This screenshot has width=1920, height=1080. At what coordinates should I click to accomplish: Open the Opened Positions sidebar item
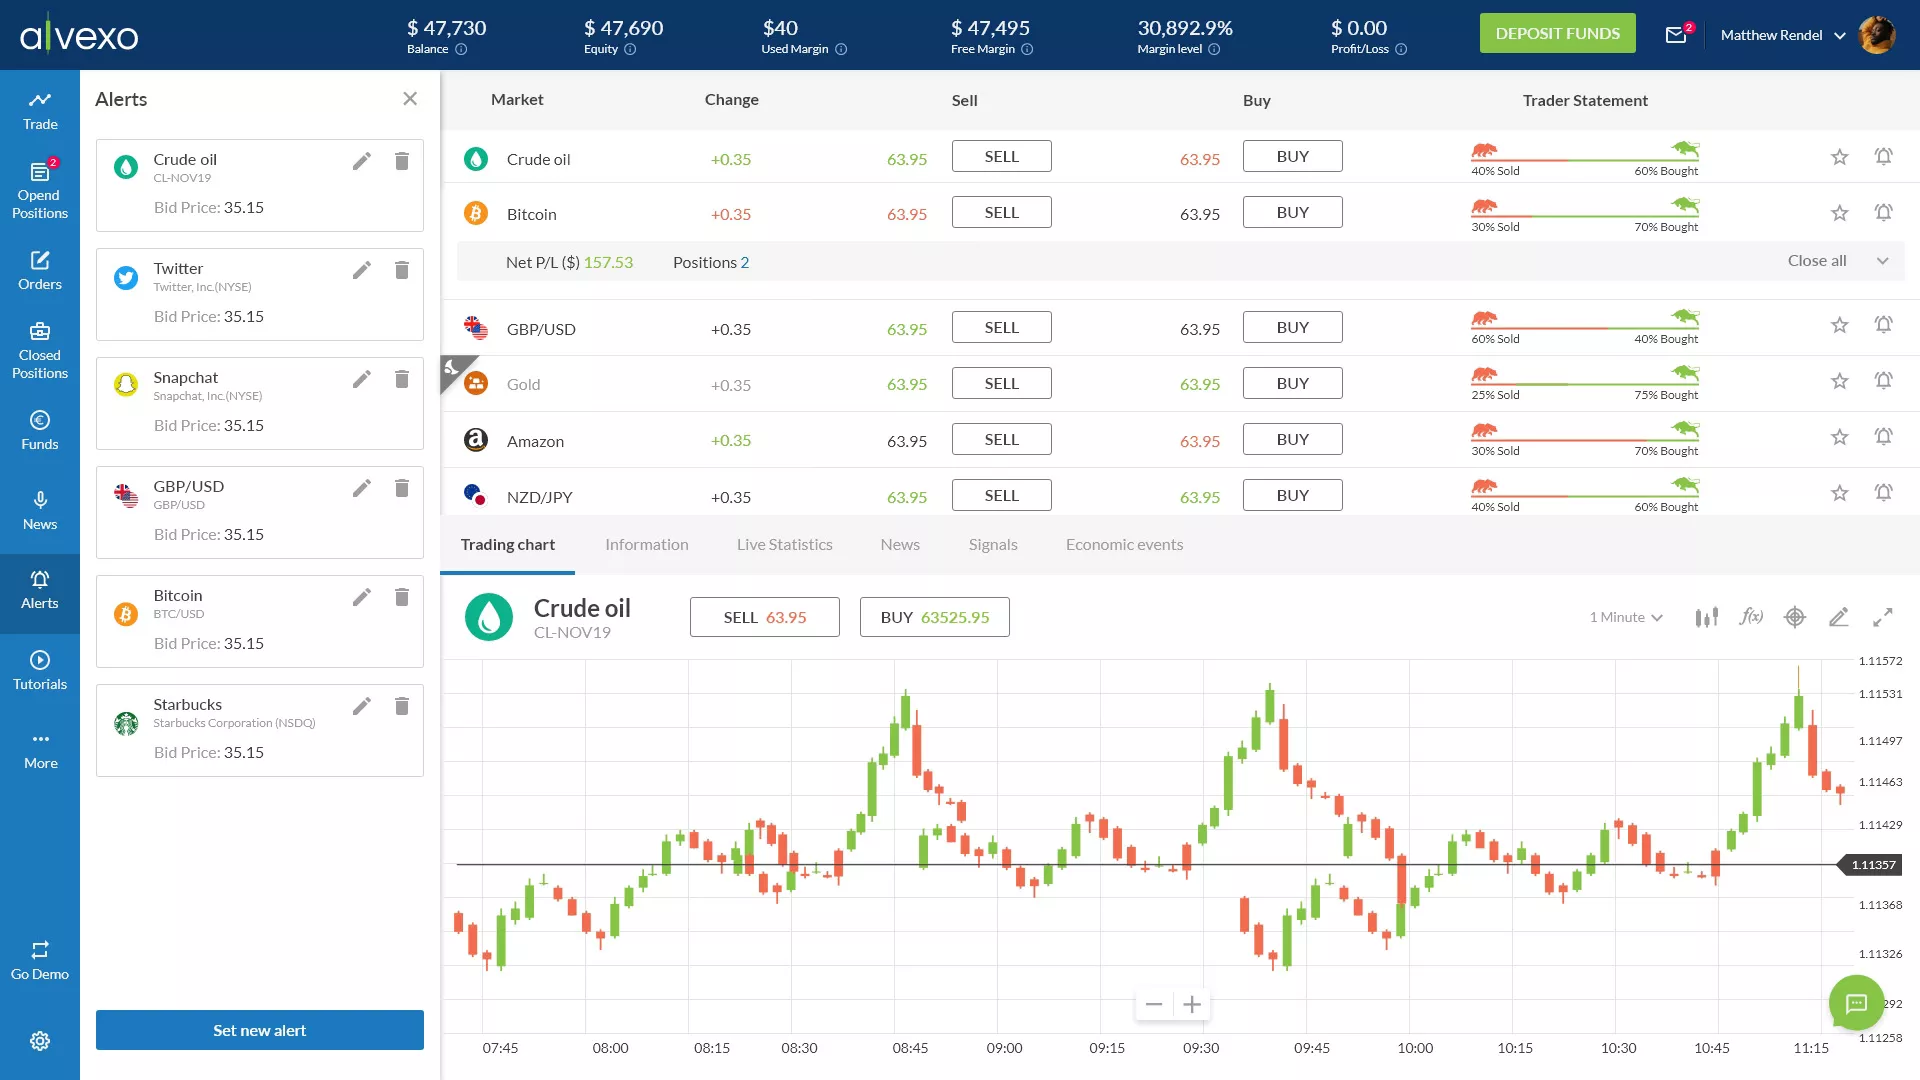pos(40,190)
